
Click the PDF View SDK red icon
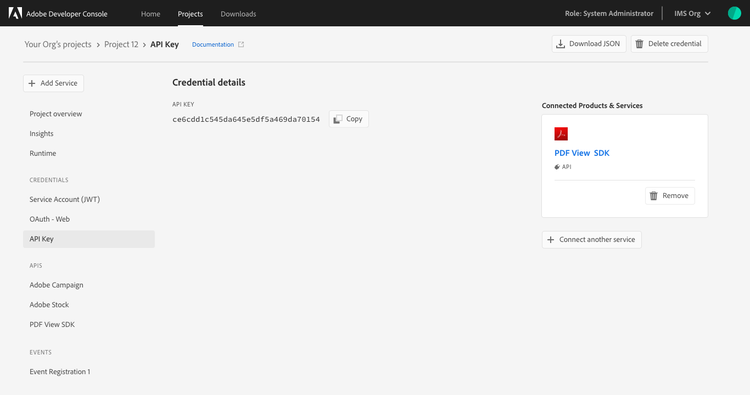pos(561,134)
